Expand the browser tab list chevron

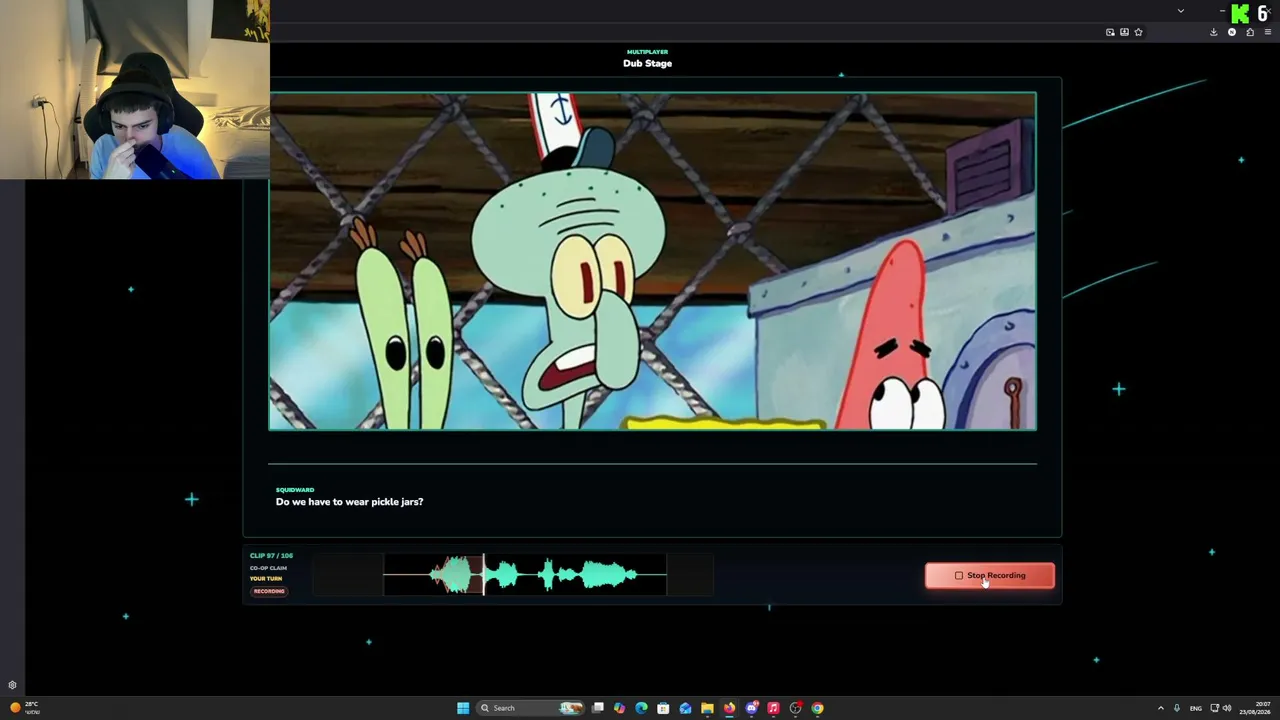[1181, 11]
